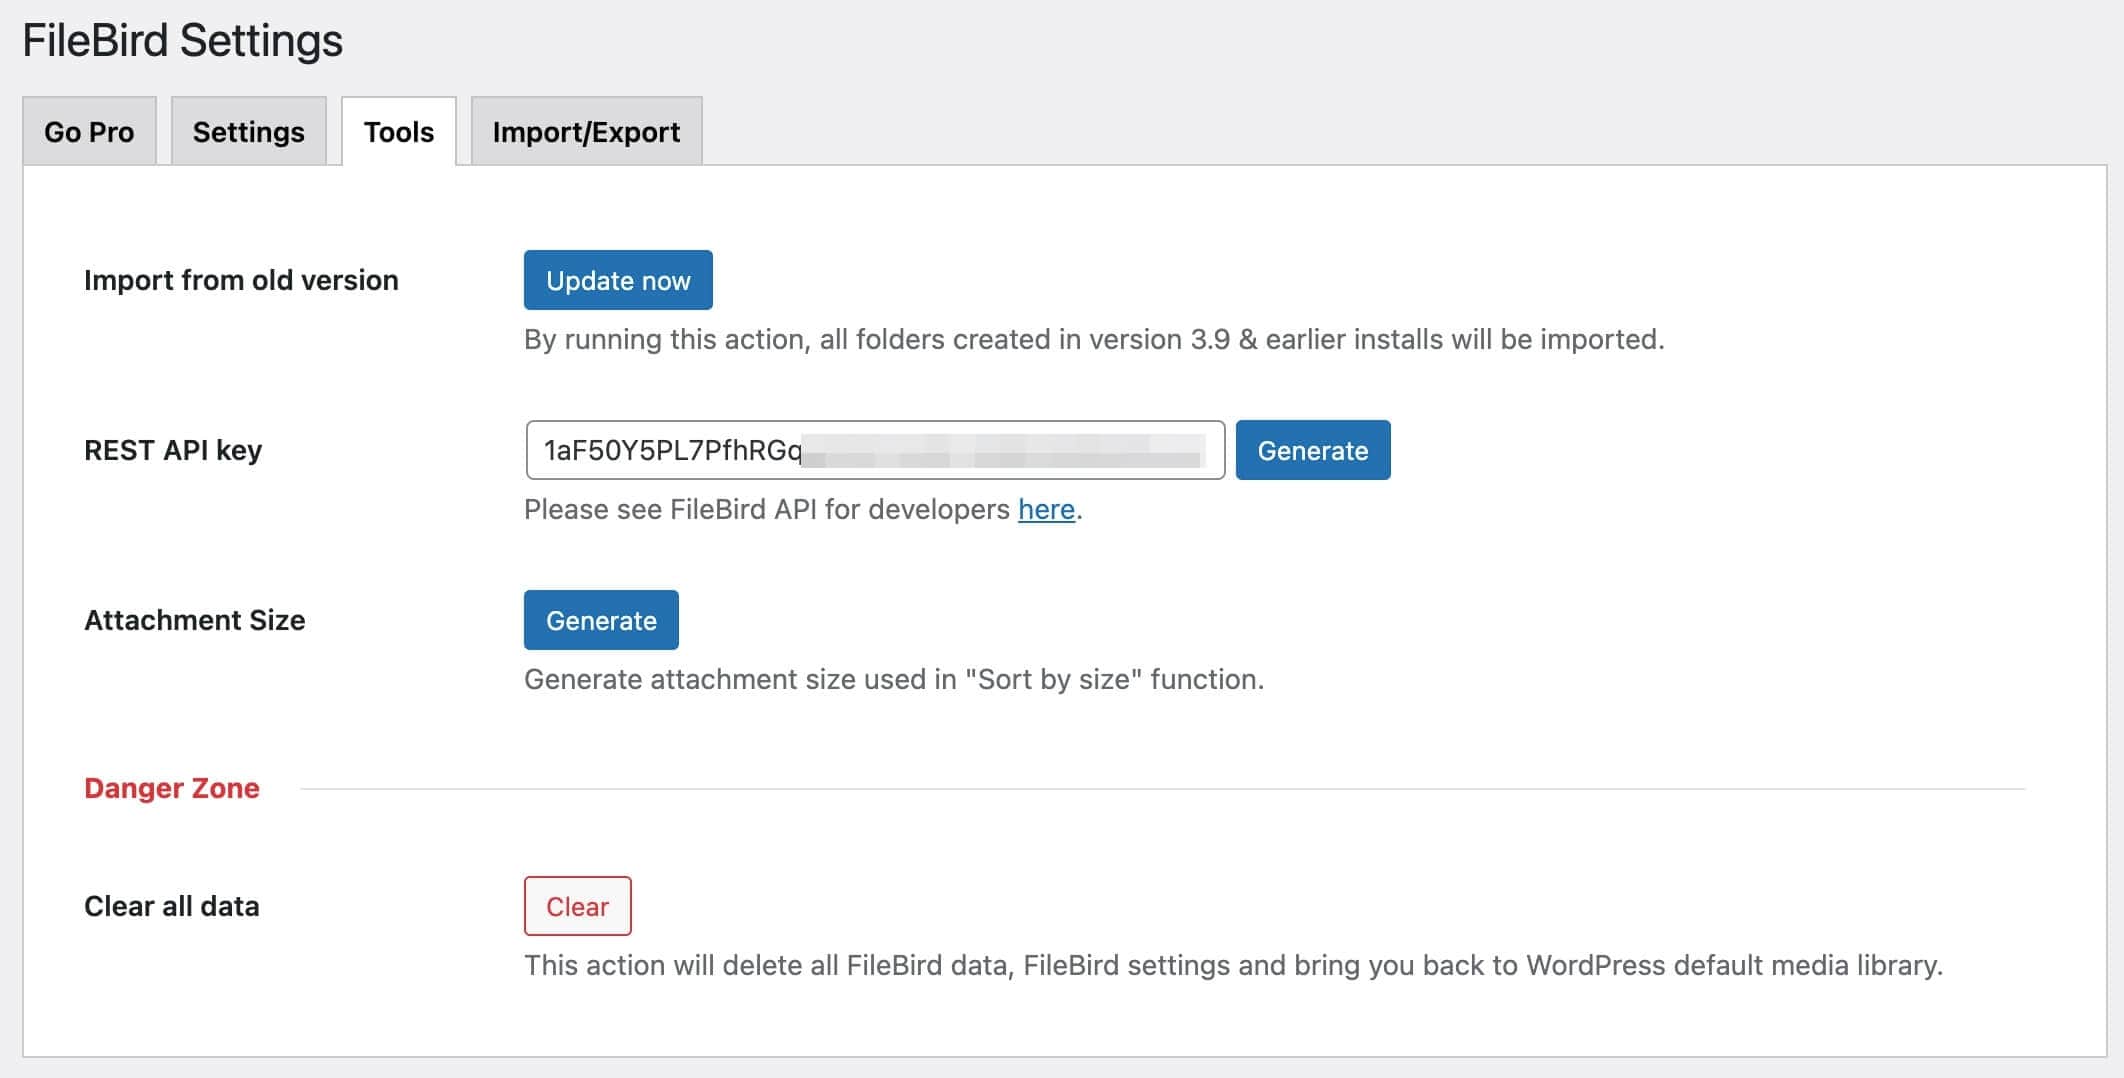Screen dimensions: 2124x1078
Task: Click the 'Please see FileBird API' text
Action: (x=767, y=509)
